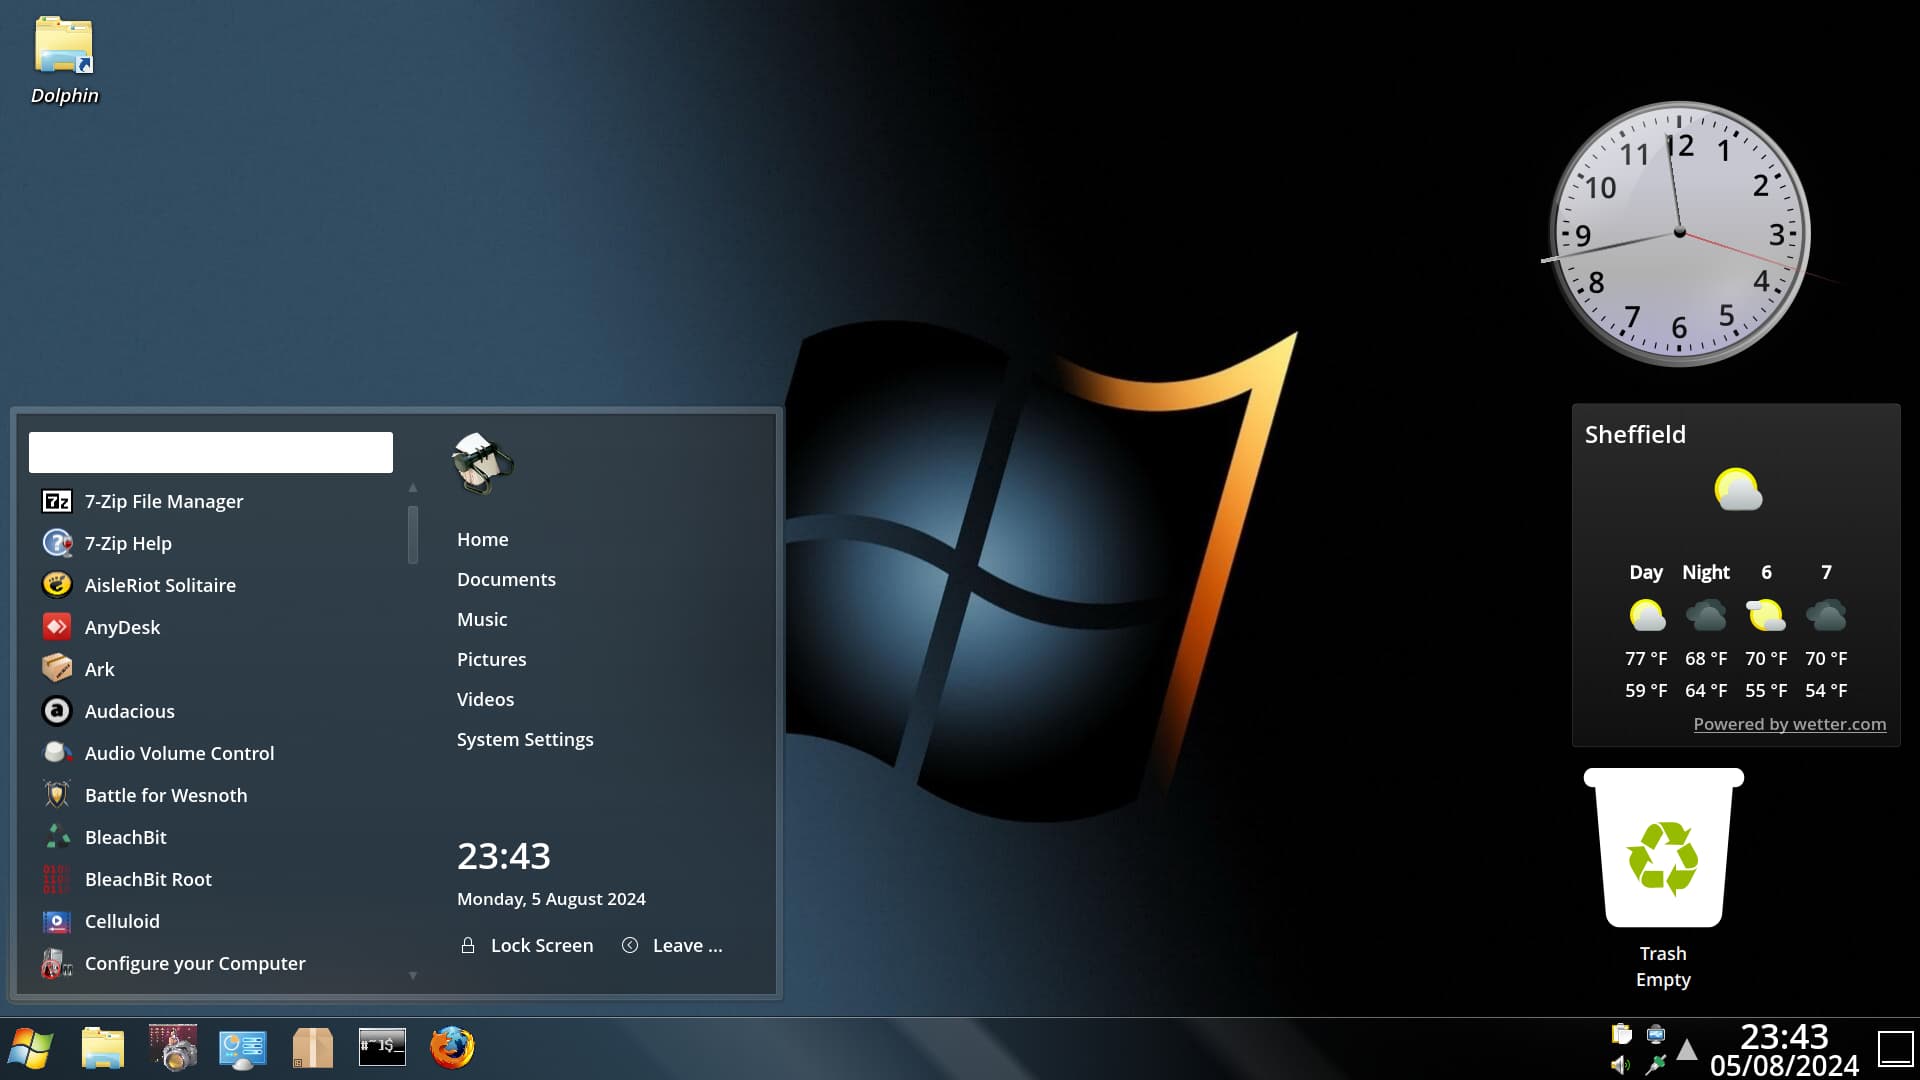This screenshot has height=1080, width=1920.
Task: Open the clipboard tray icon
Action: coord(1621,1033)
